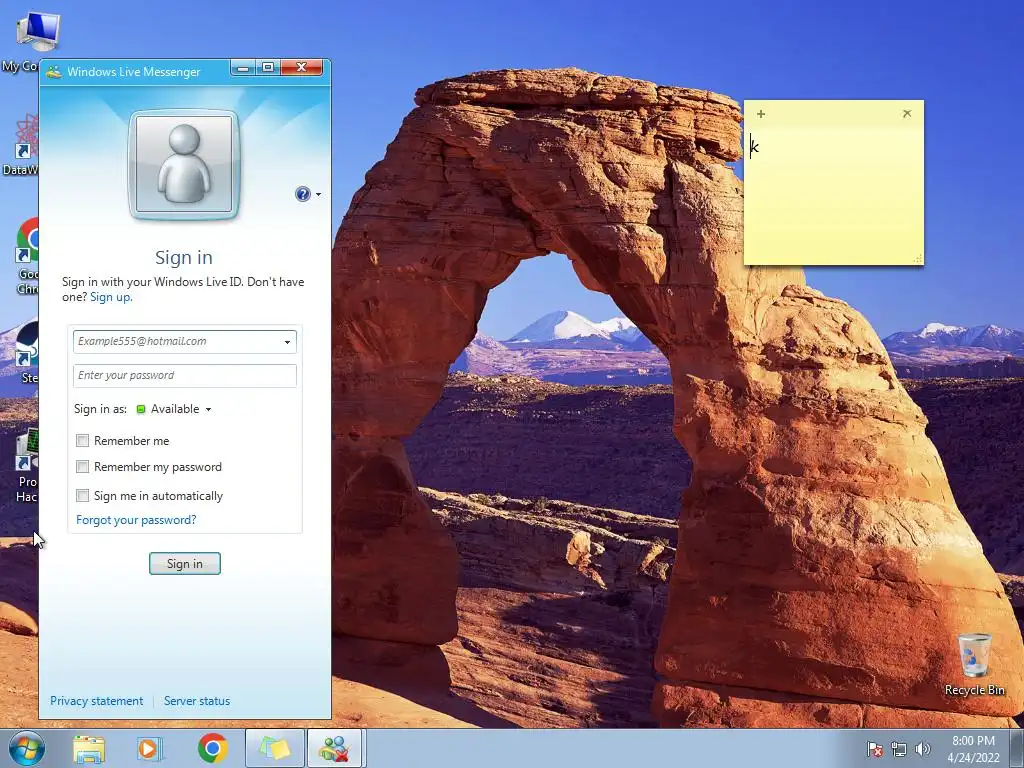This screenshot has width=1024, height=768.
Task: Open the Forgot your password link
Action: coord(136,520)
